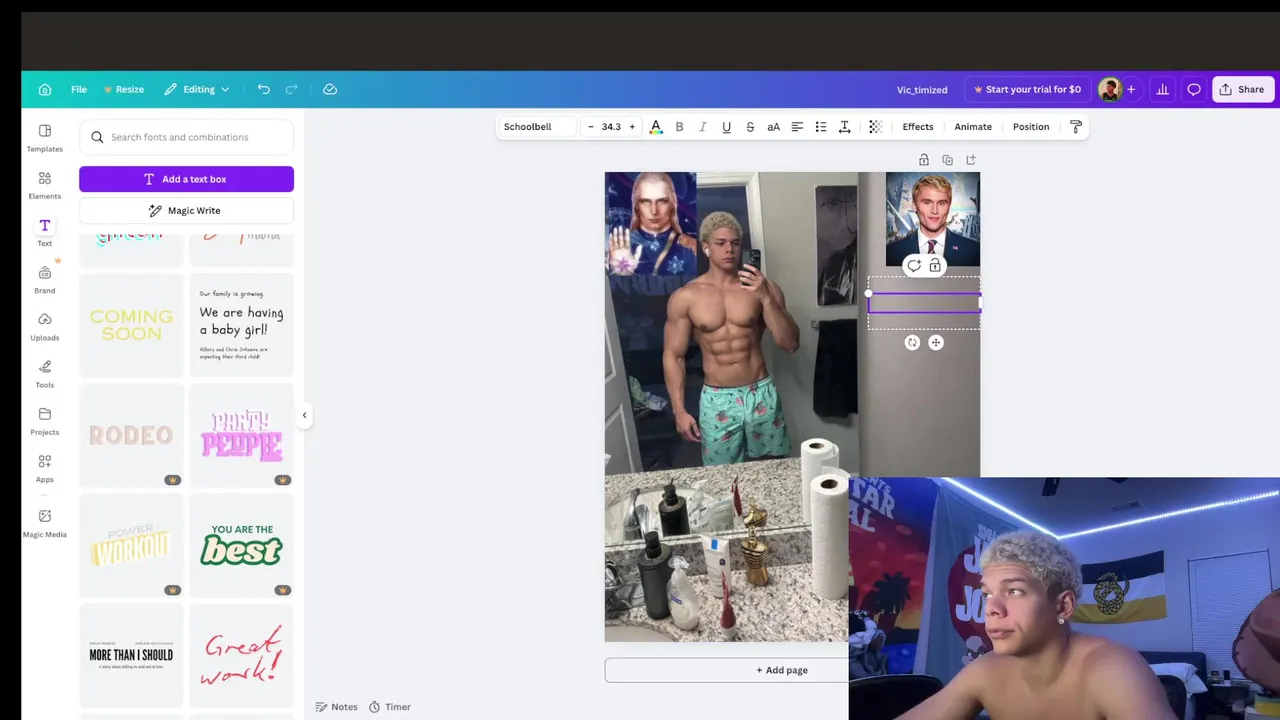Open the File menu
This screenshot has height=720, width=1280.
[79, 89]
